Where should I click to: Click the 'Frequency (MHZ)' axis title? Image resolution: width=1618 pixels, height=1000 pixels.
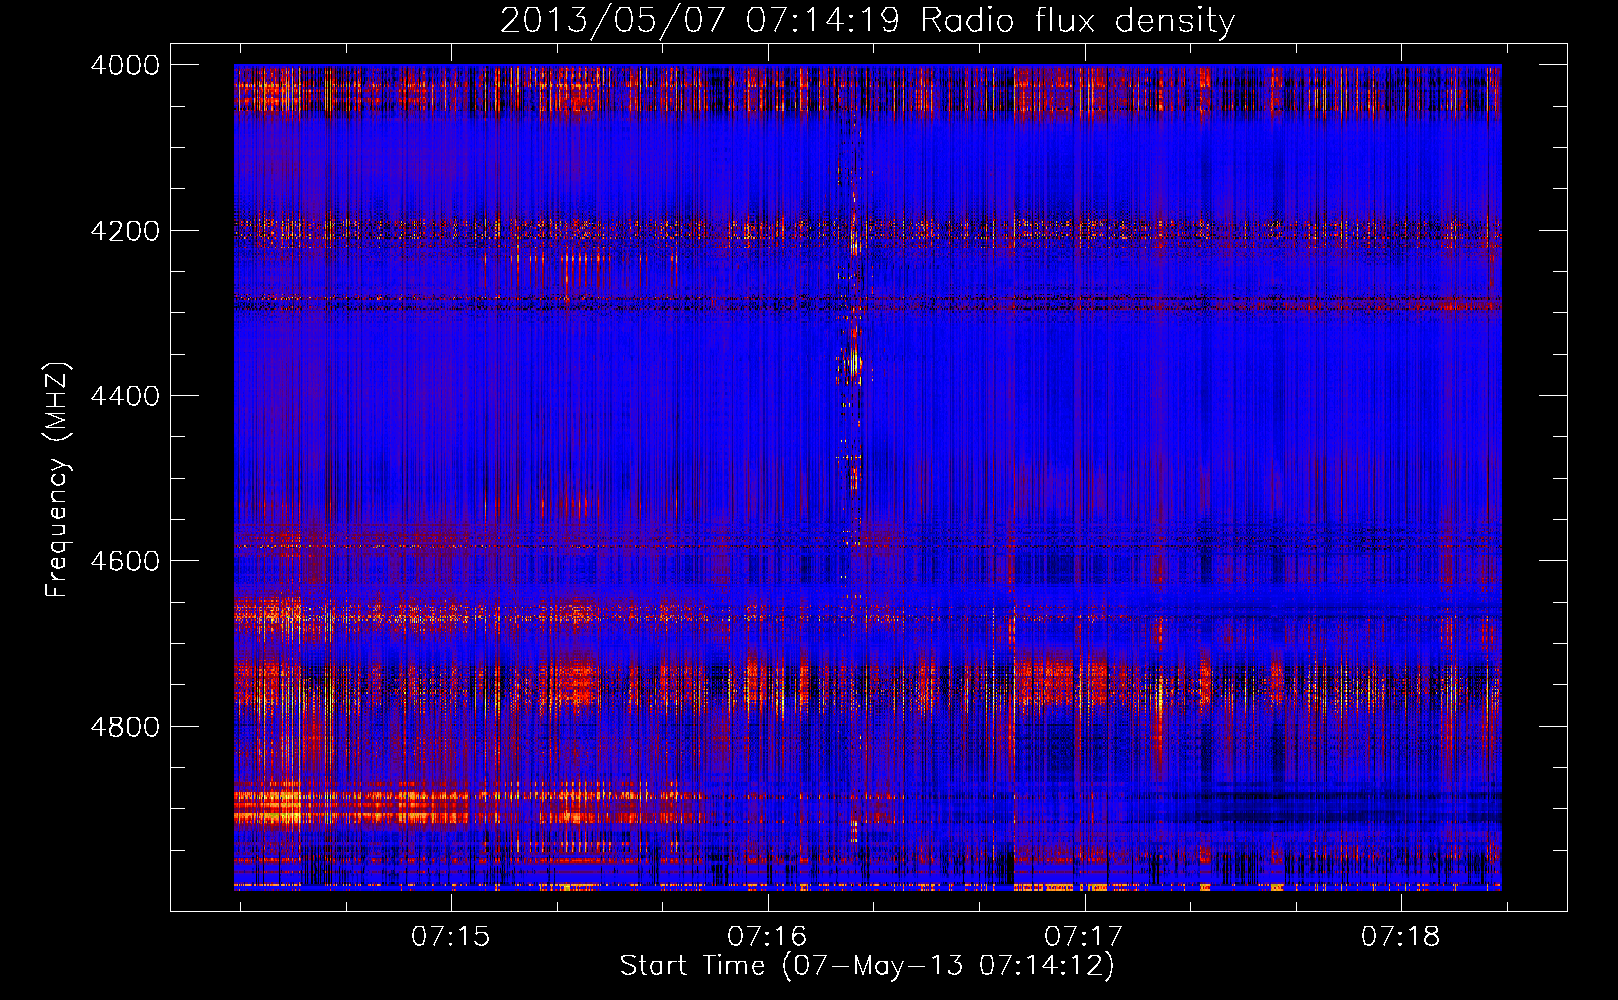pyautogui.click(x=58, y=479)
